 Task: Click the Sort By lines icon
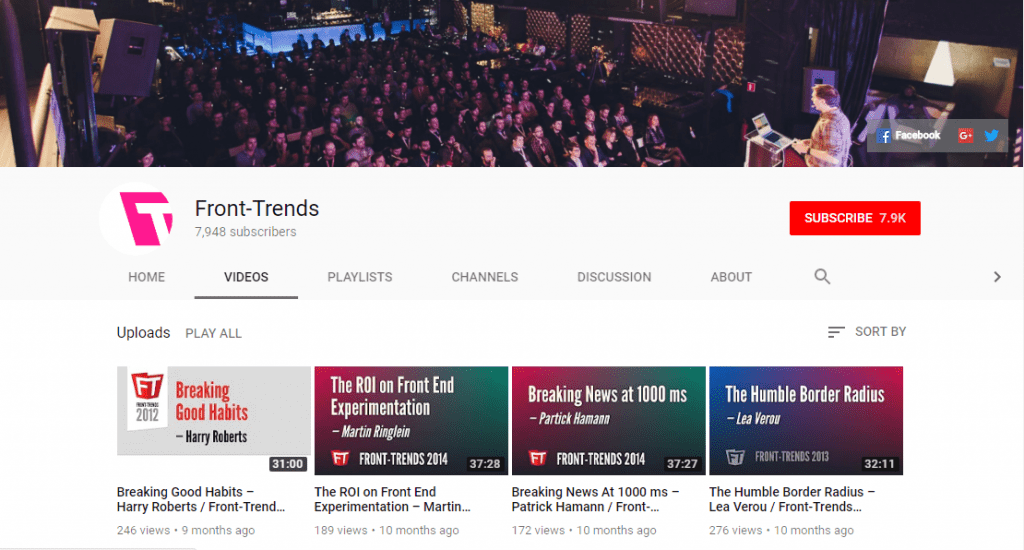tap(835, 332)
